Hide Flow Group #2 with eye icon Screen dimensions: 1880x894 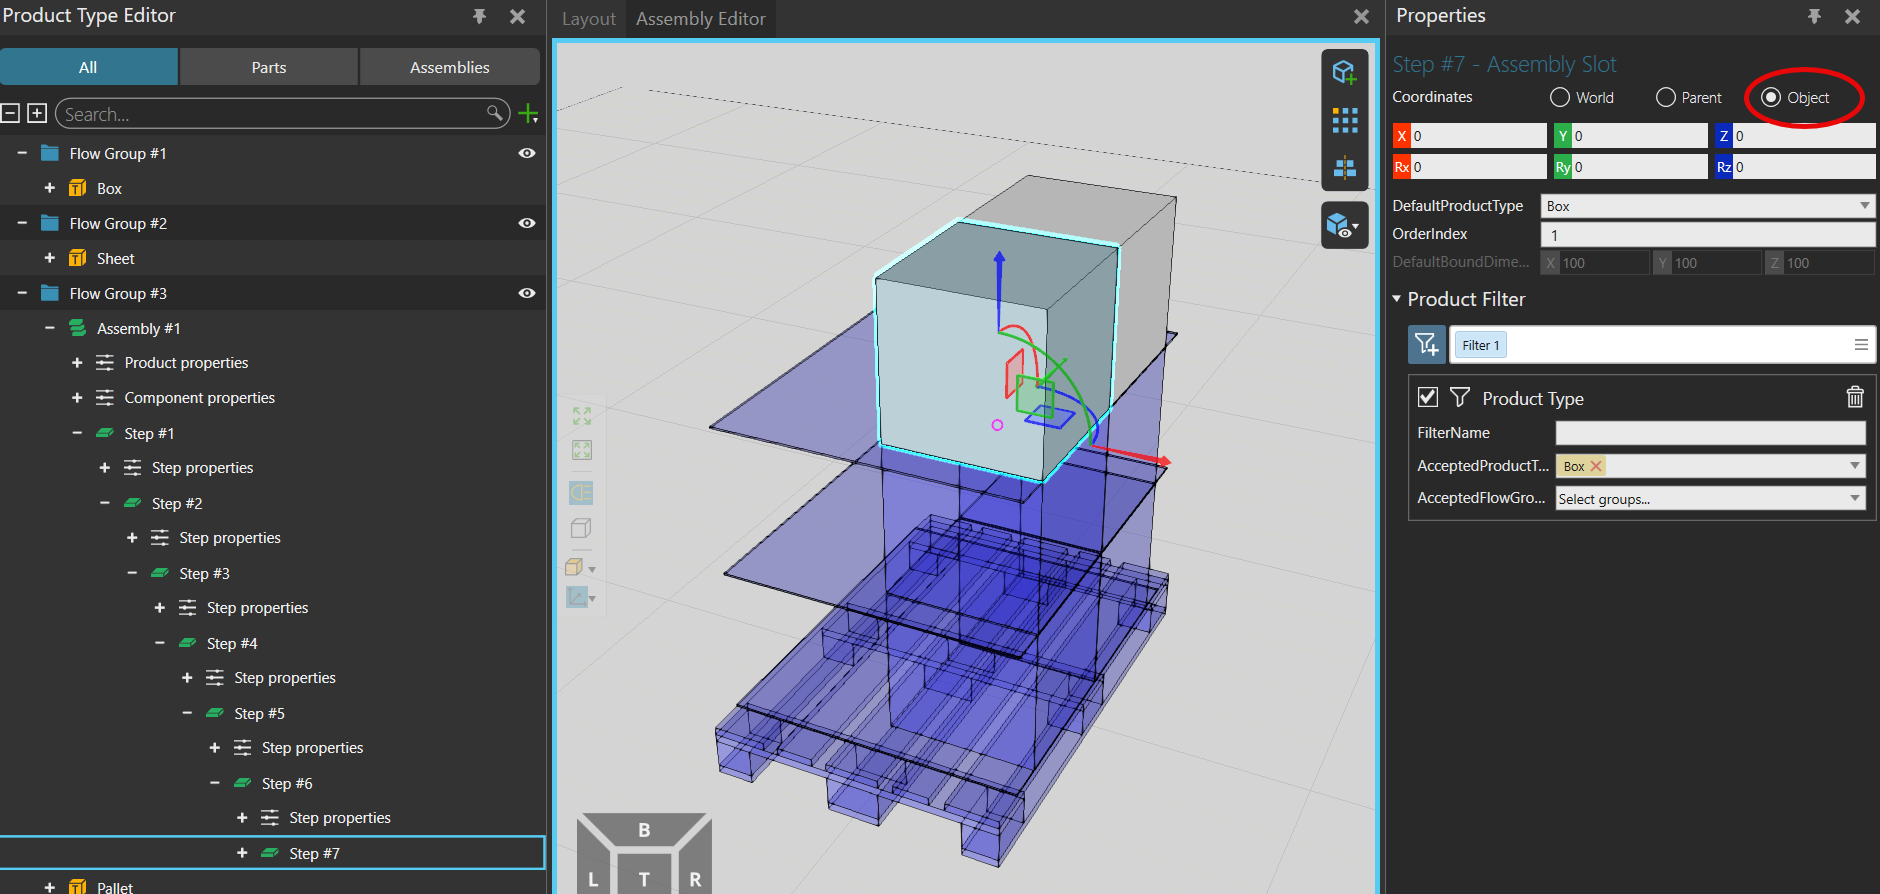tap(527, 223)
